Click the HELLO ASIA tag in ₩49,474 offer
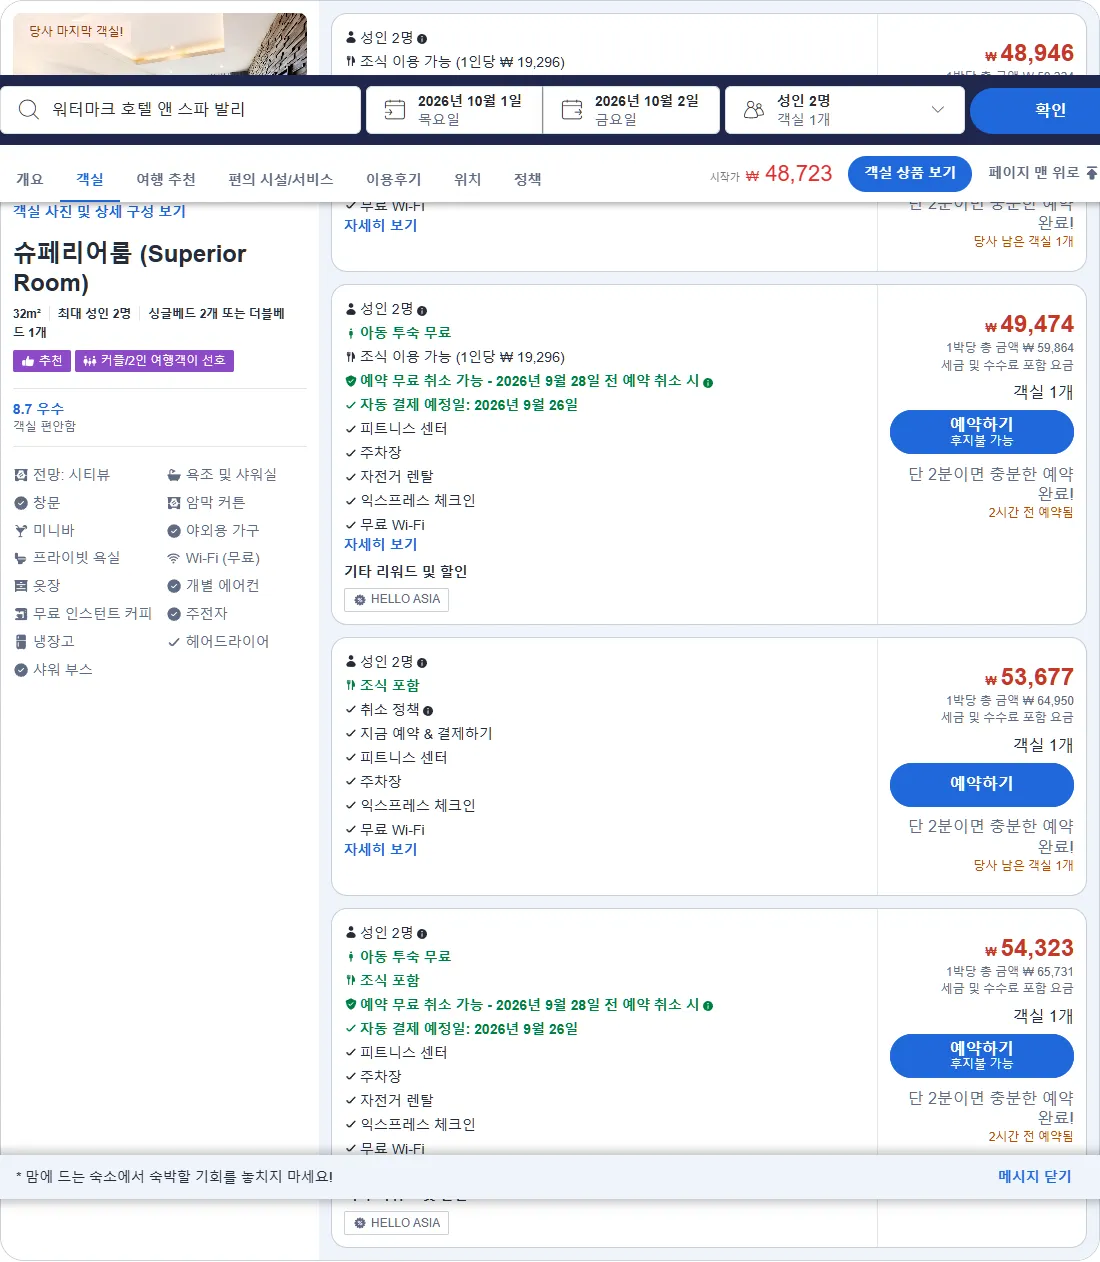The width and height of the screenshot is (1100, 1262). 396,599
